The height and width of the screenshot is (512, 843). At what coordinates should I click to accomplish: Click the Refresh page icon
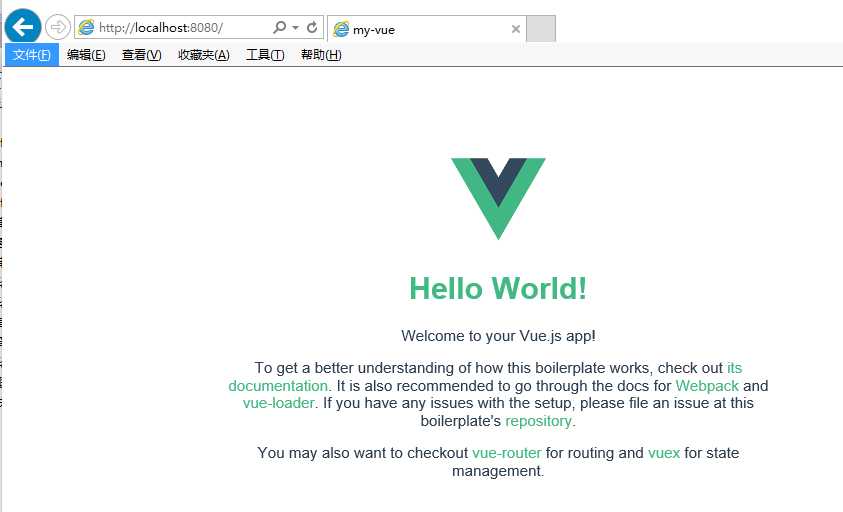[312, 27]
